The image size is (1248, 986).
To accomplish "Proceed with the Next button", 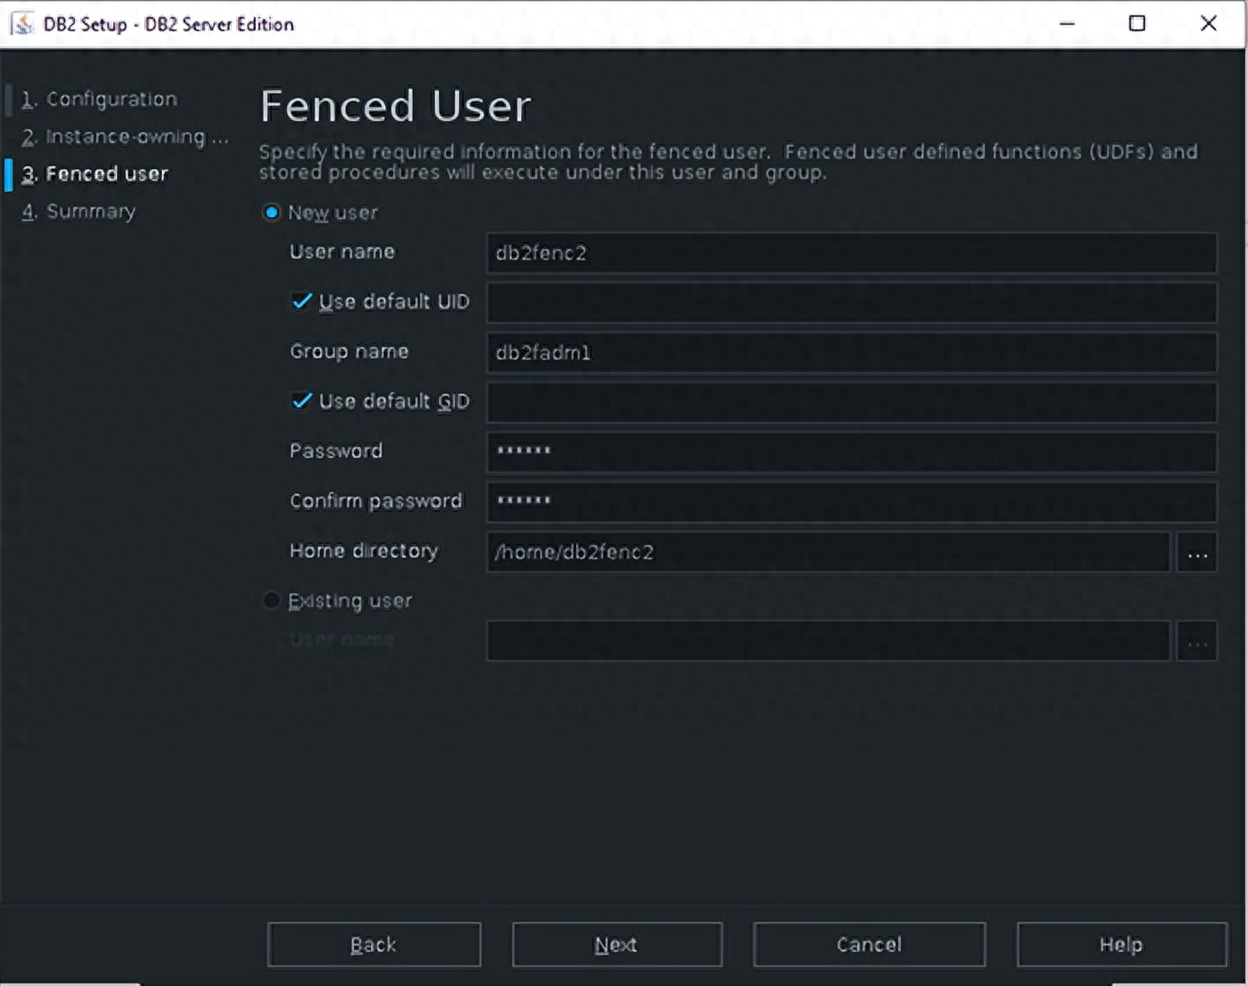I will pyautogui.click(x=616, y=945).
